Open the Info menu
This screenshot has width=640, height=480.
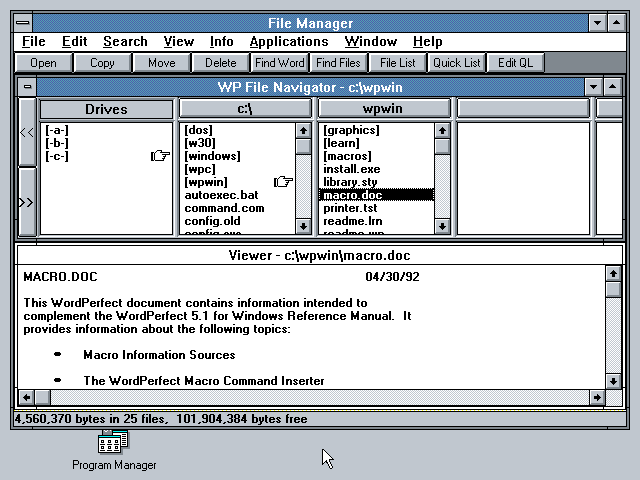pyautogui.click(x=221, y=41)
